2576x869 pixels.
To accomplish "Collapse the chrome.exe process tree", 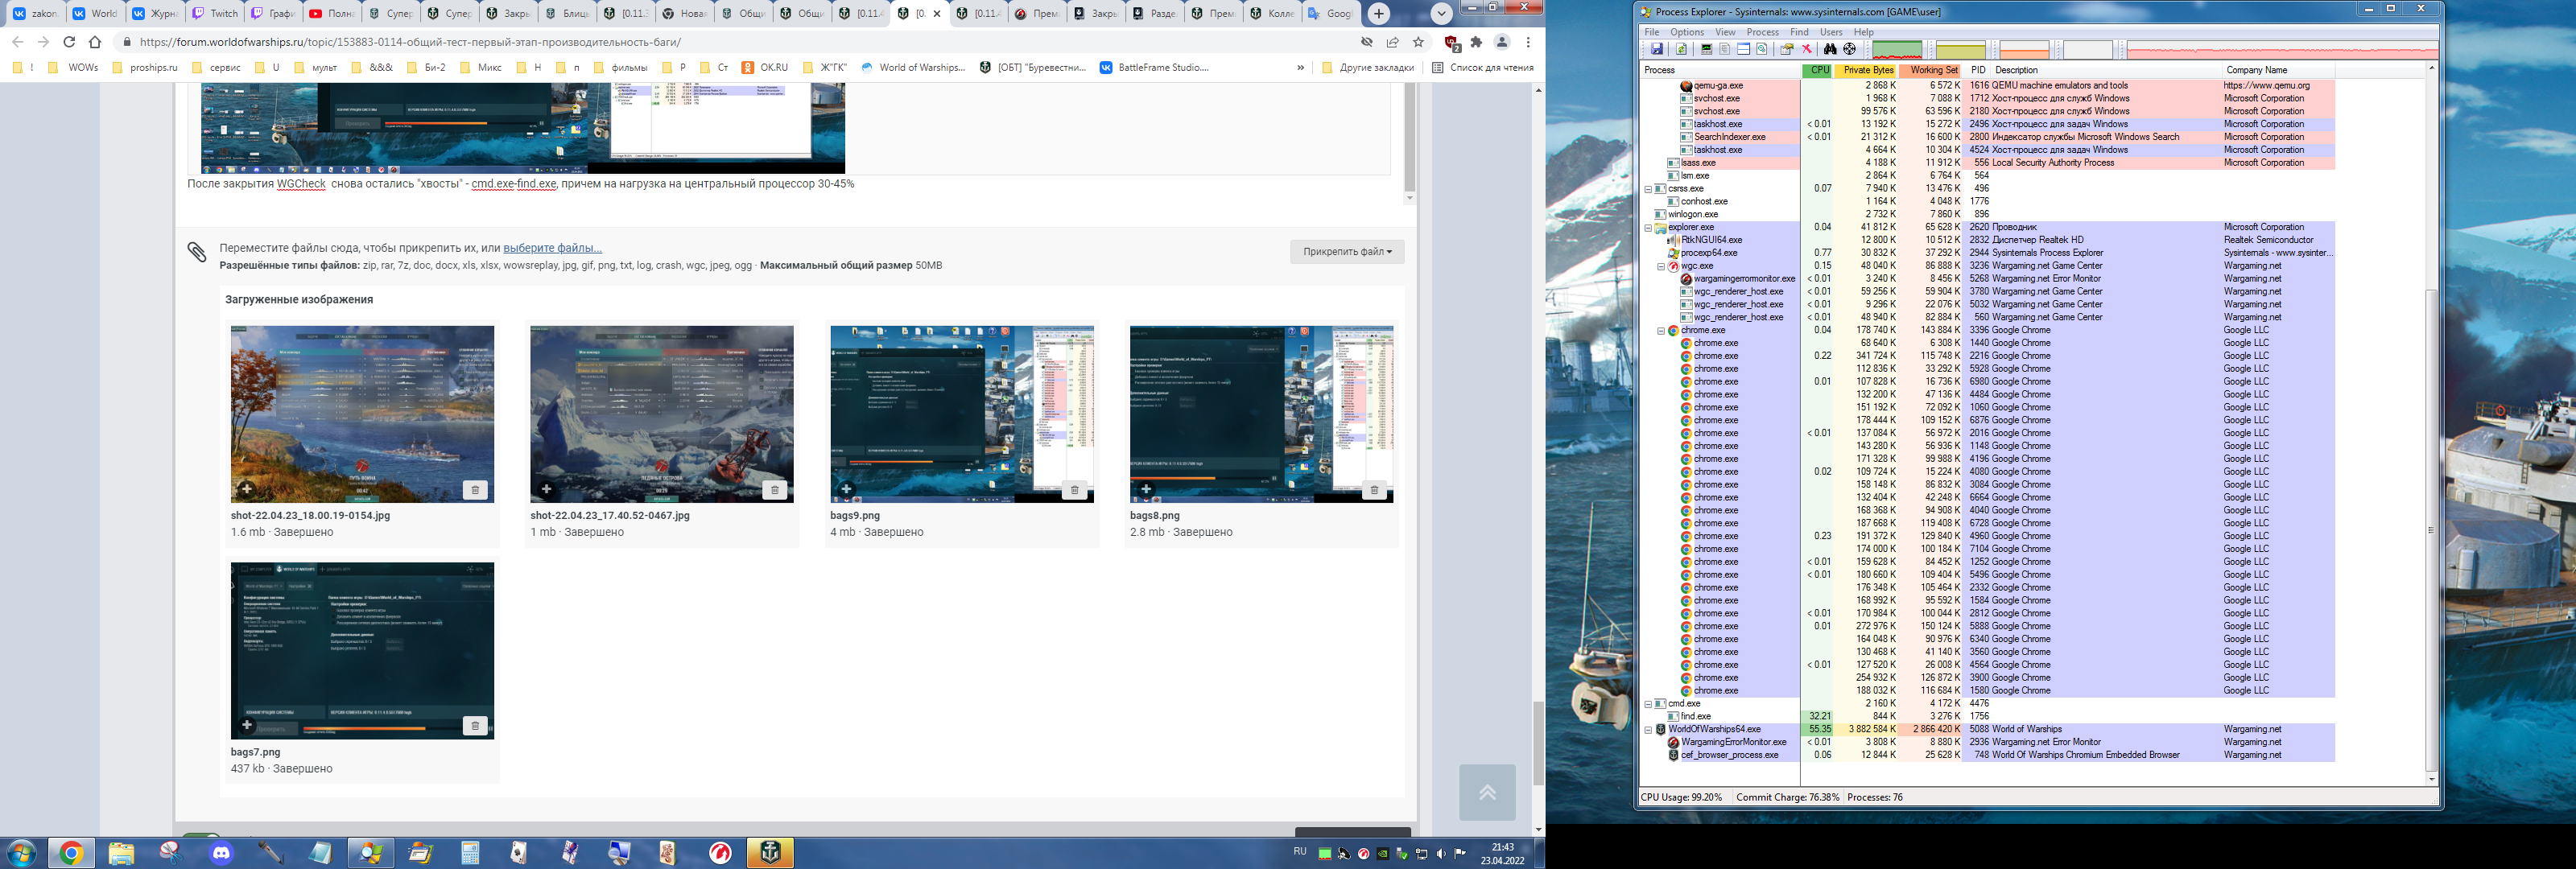I will [x=1661, y=330].
